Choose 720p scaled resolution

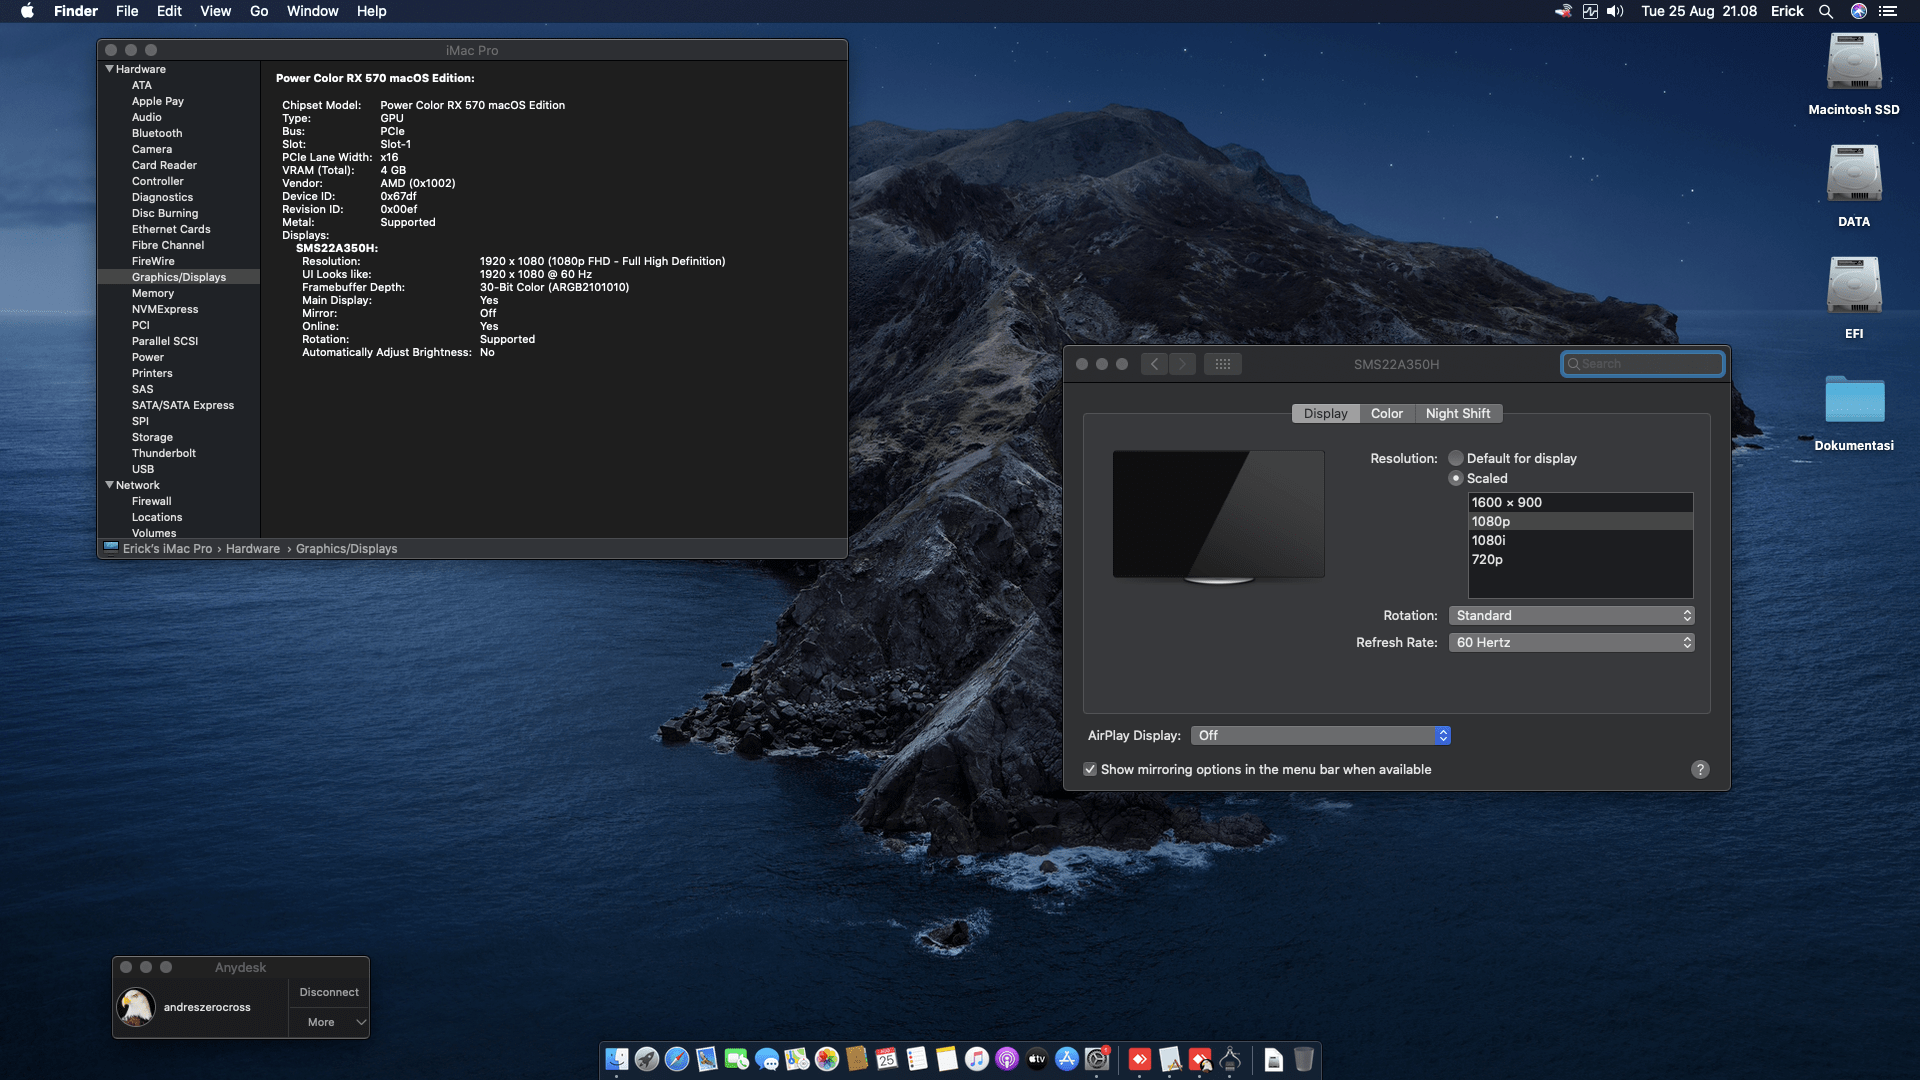pyautogui.click(x=1580, y=559)
